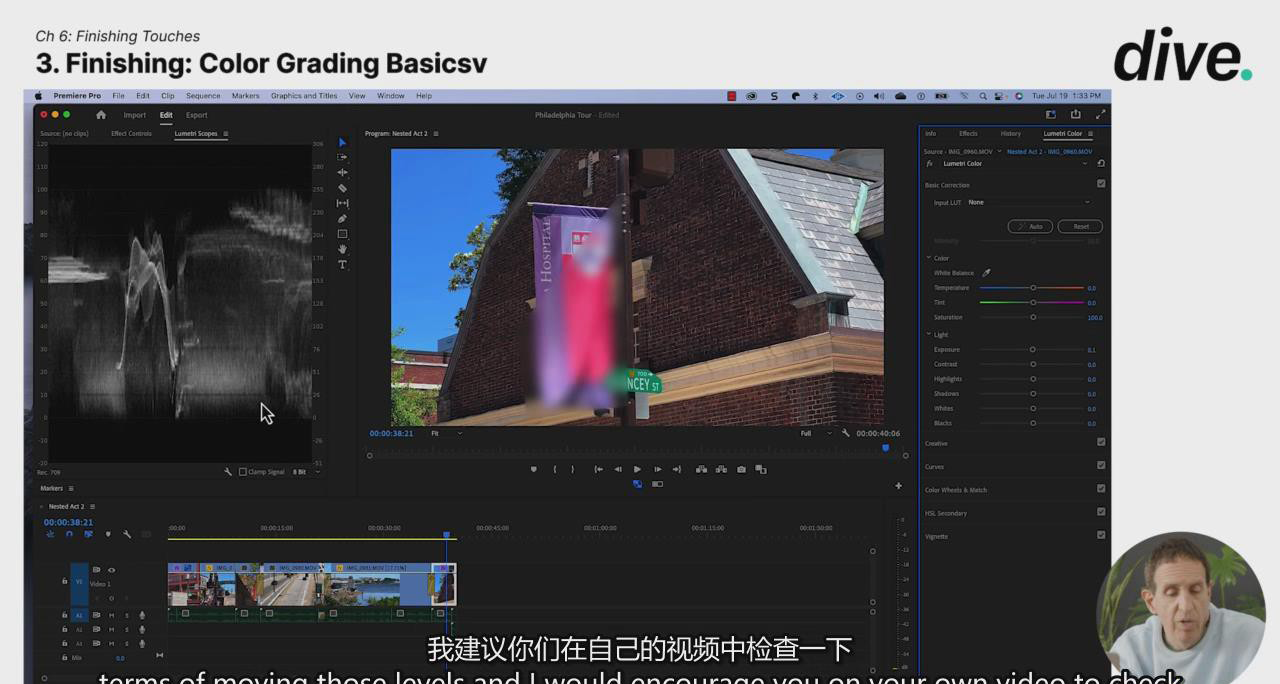This screenshot has height=684, width=1280.
Task: Uncheck the Vignette section checkbox
Action: coord(1101,535)
